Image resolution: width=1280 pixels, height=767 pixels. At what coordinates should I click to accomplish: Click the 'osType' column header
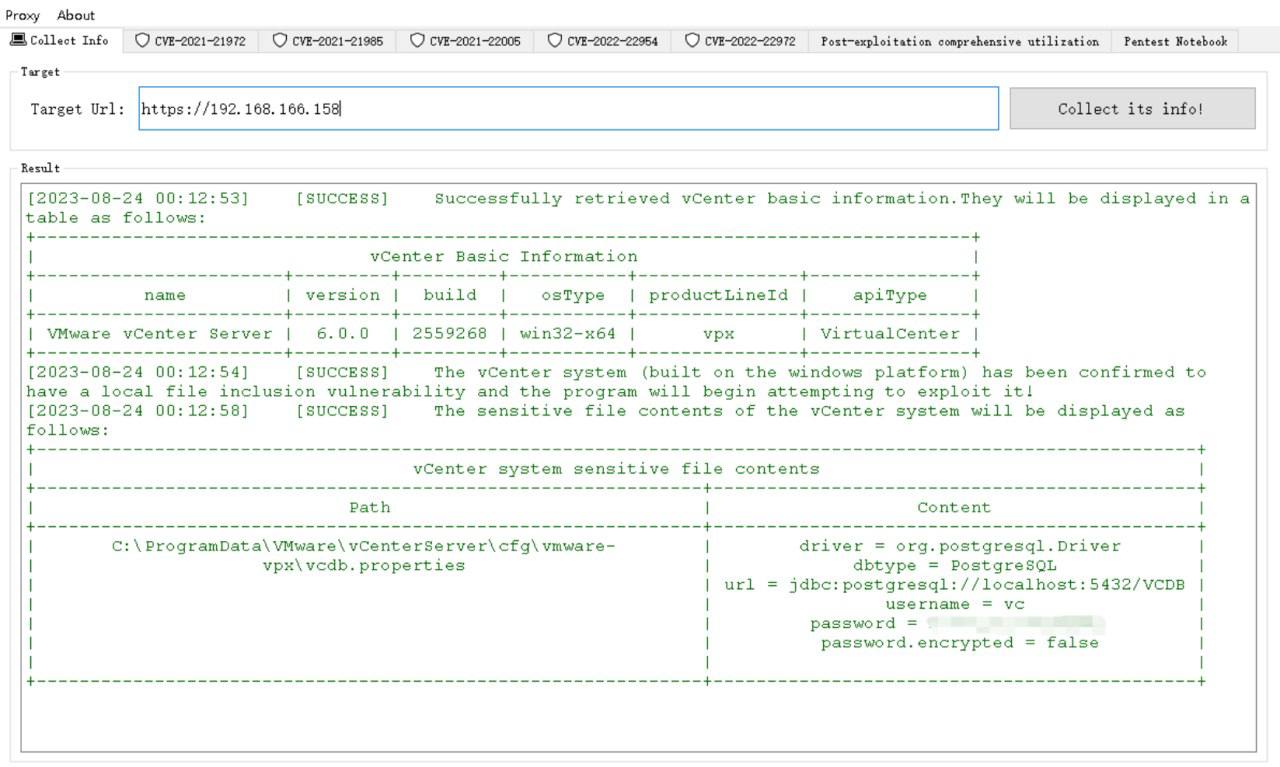(572, 295)
